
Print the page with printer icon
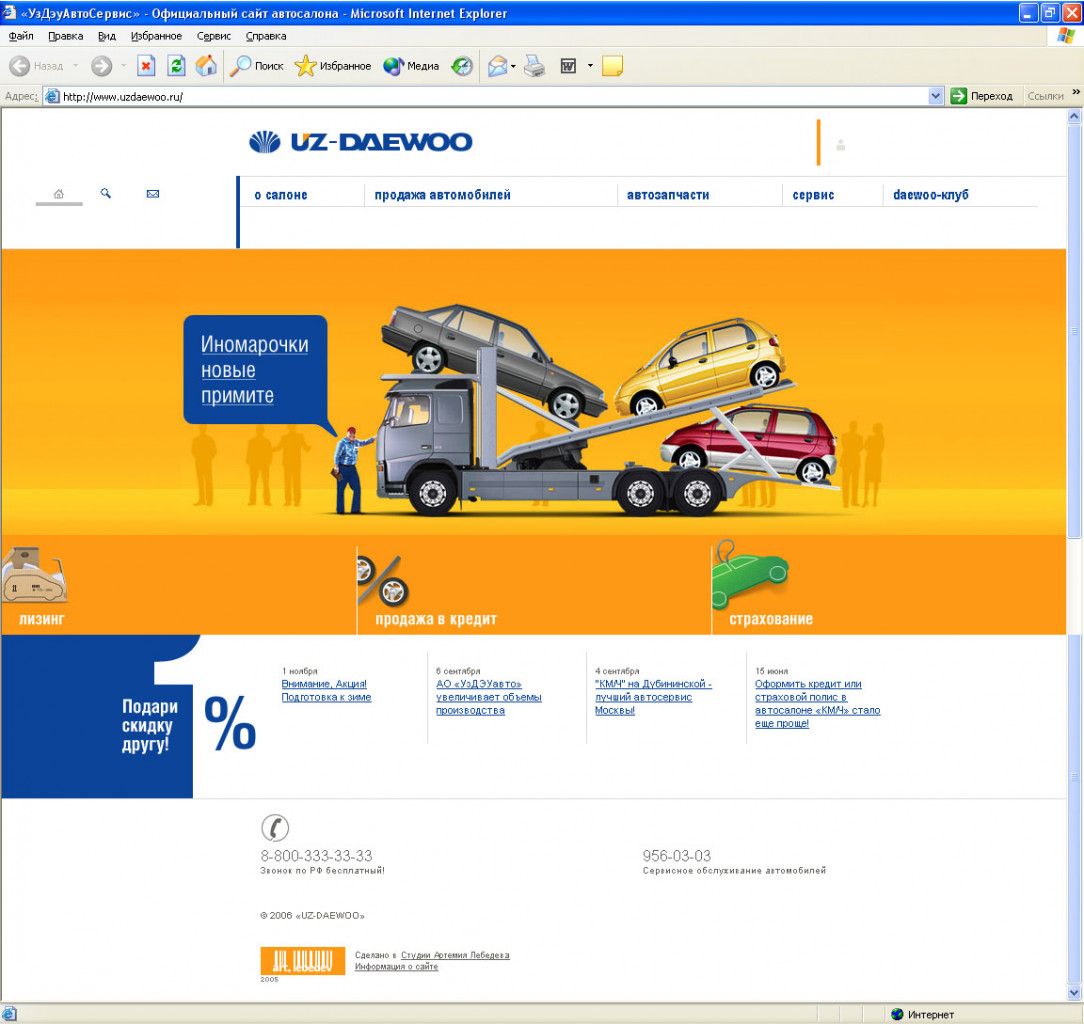click(x=534, y=66)
